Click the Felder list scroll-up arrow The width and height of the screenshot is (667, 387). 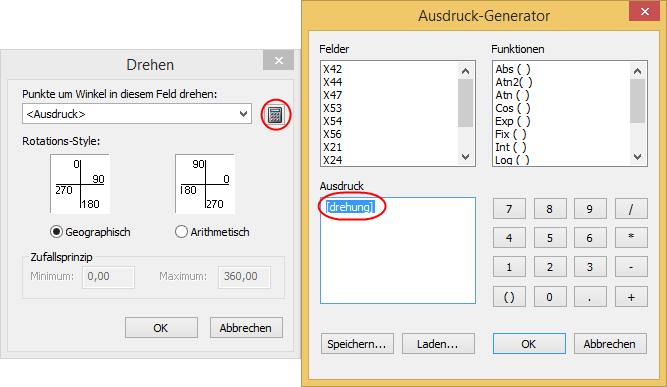pos(465,71)
